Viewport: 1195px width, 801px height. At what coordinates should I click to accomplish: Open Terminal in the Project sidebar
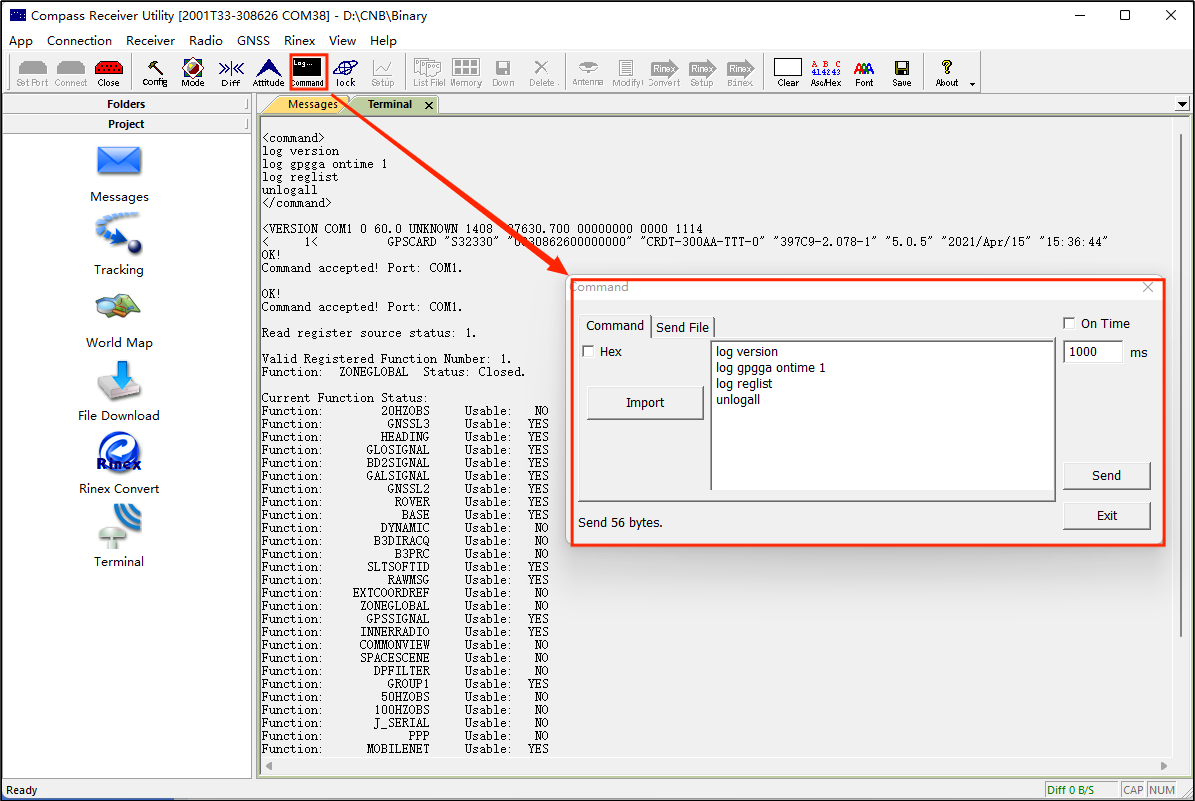click(119, 537)
